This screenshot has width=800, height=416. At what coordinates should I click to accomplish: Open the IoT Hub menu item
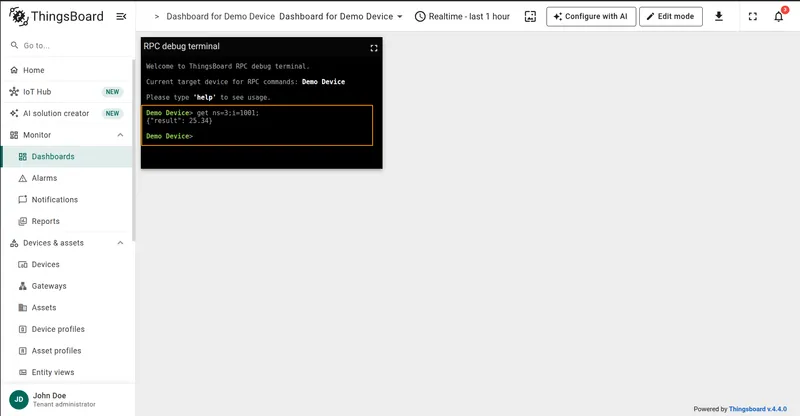(x=67, y=92)
